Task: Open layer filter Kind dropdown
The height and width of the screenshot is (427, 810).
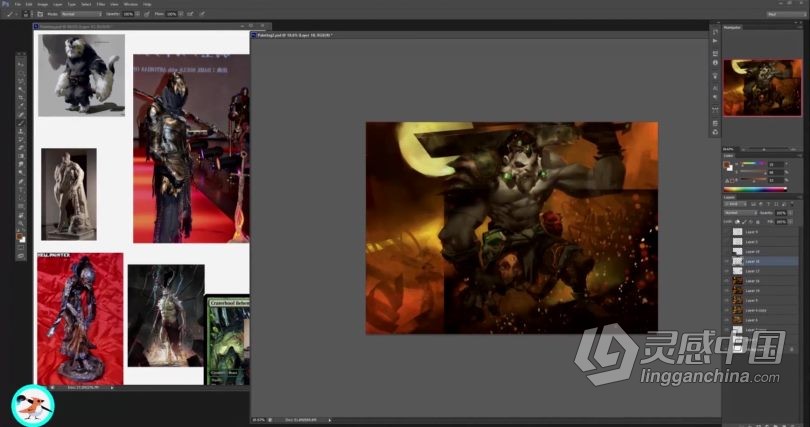Action: [734, 204]
